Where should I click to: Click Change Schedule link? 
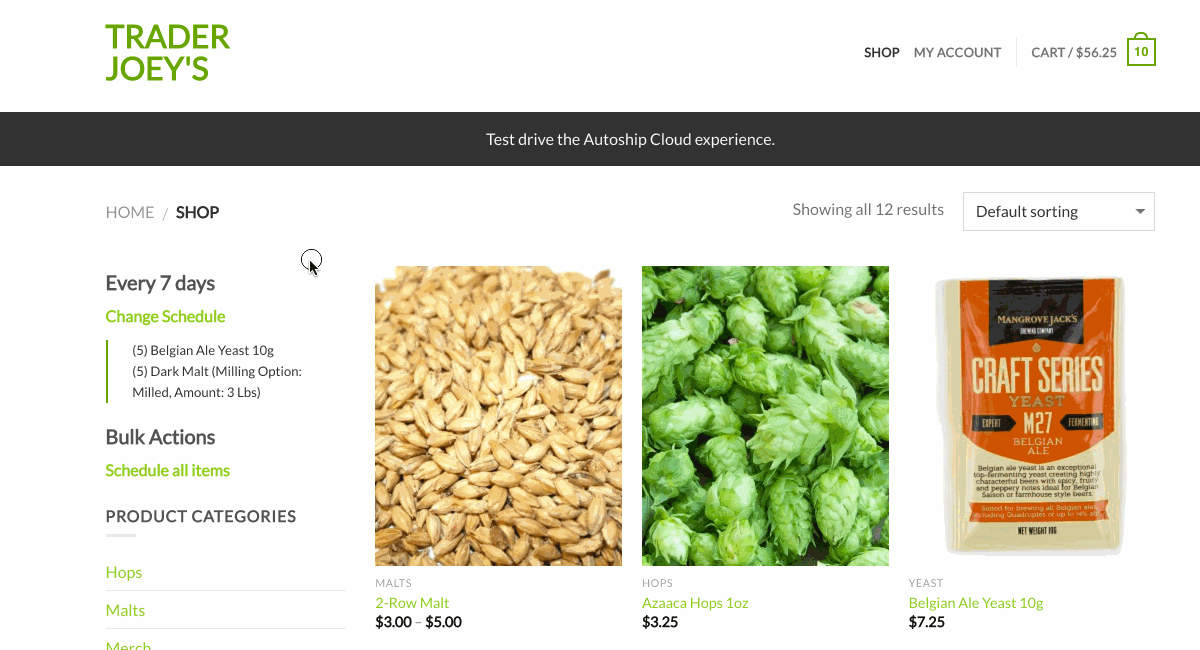tap(165, 316)
